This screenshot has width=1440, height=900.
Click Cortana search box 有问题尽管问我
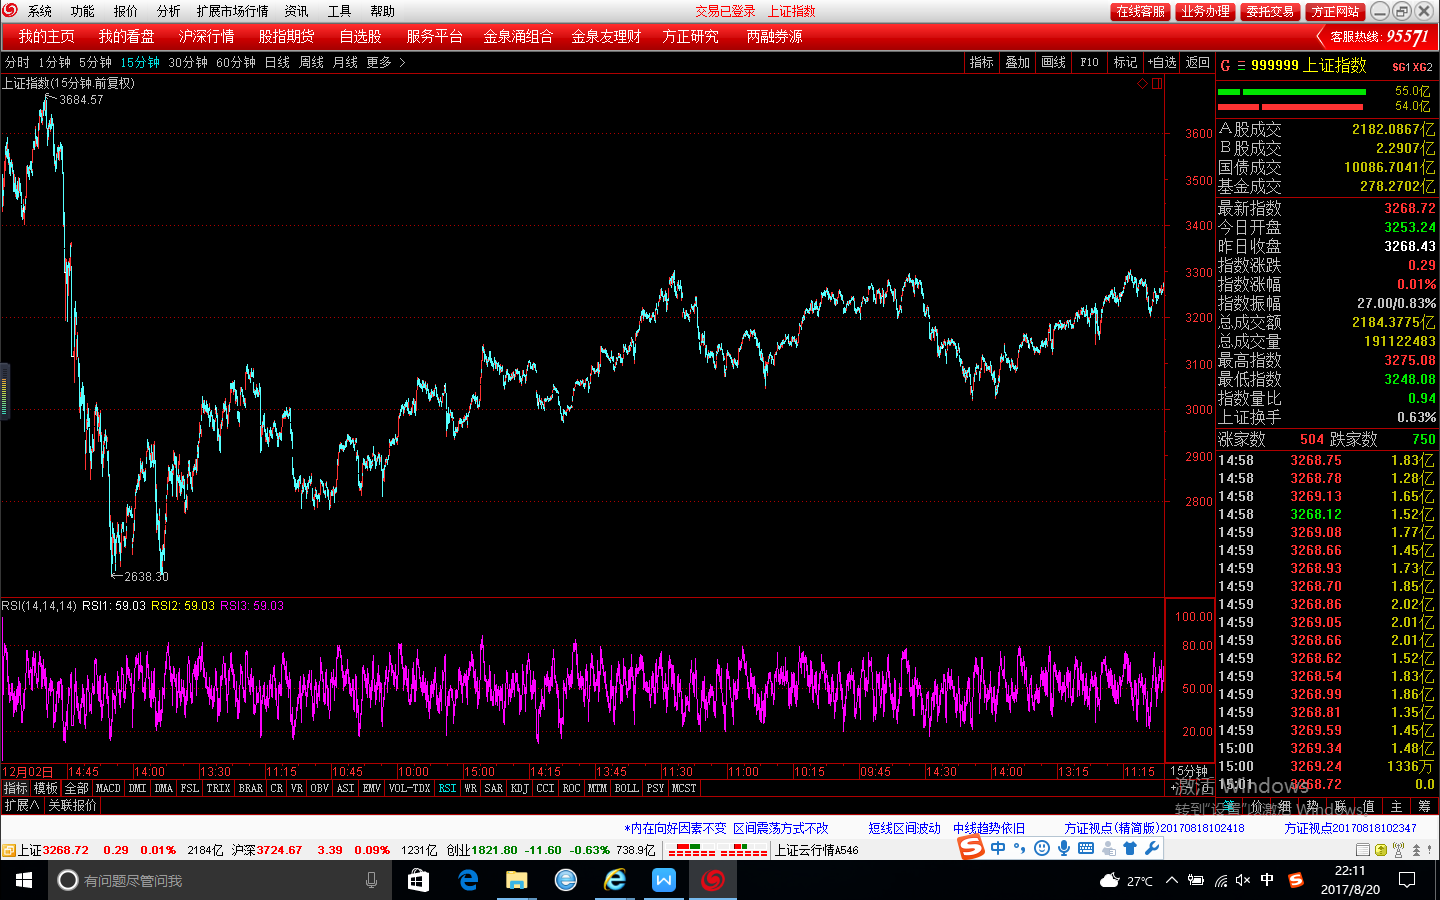[220, 880]
